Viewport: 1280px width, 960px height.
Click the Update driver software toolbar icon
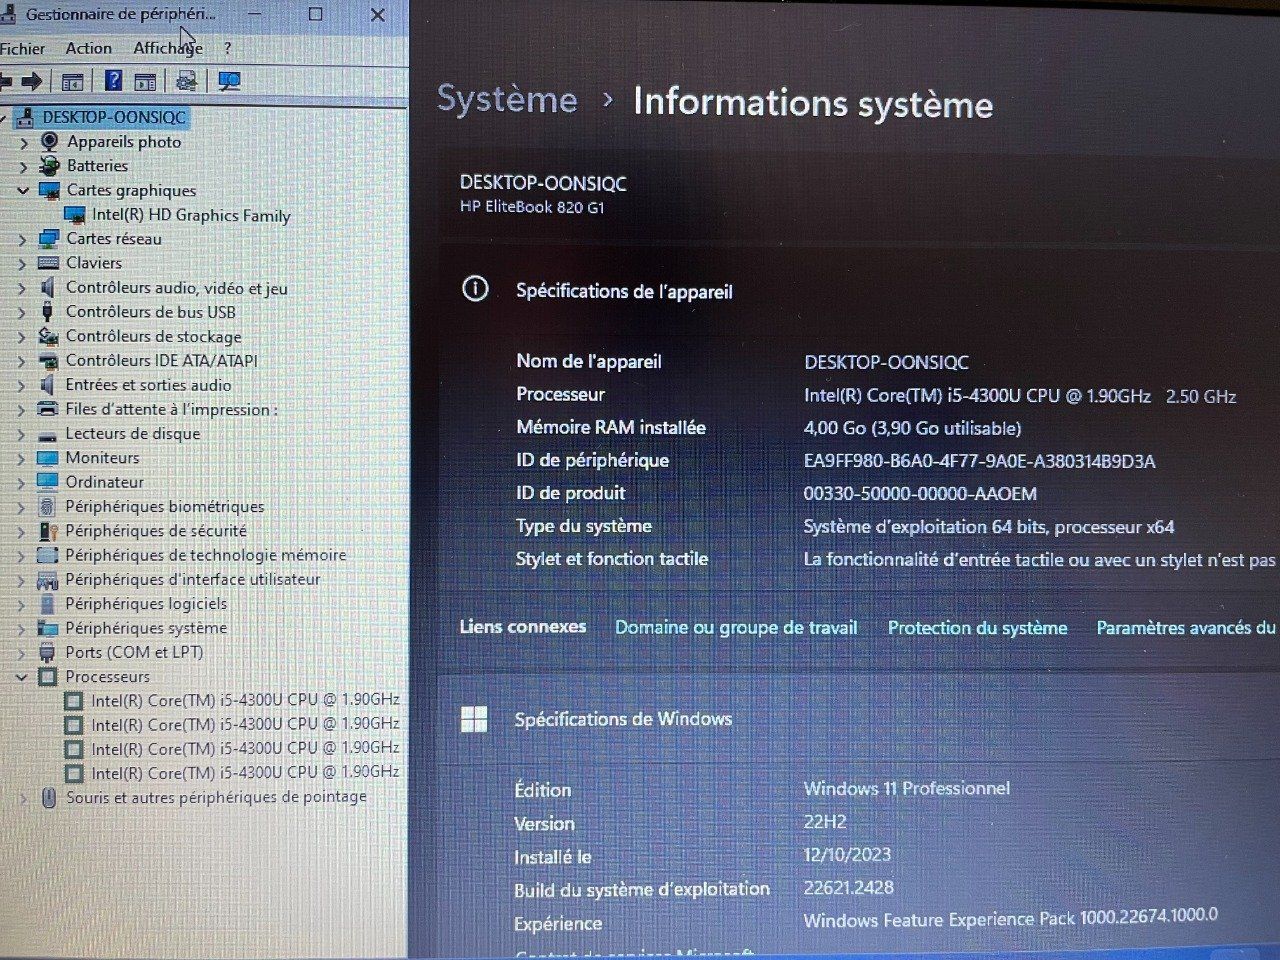point(186,81)
